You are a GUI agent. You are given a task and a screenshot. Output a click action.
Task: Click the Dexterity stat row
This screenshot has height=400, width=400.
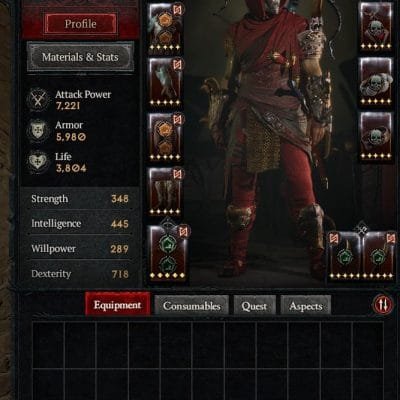pyautogui.click(x=80, y=274)
